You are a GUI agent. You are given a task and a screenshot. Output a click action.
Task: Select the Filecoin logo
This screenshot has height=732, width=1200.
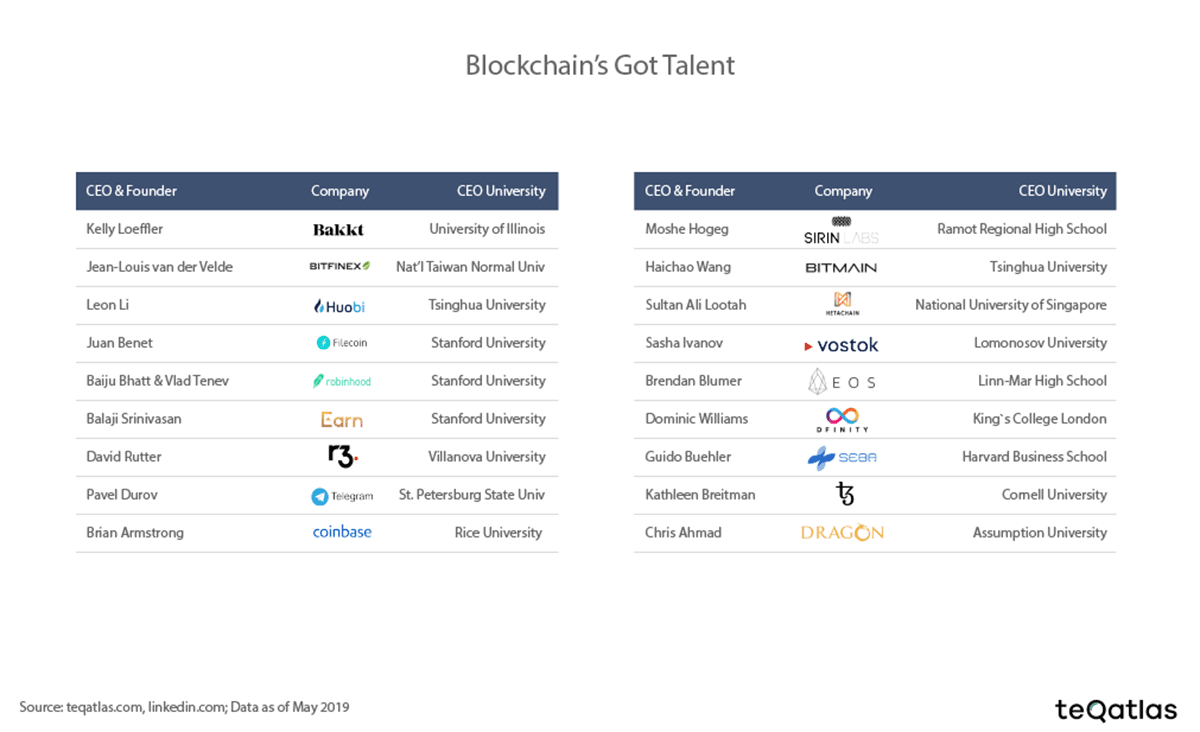pyautogui.click(x=323, y=343)
